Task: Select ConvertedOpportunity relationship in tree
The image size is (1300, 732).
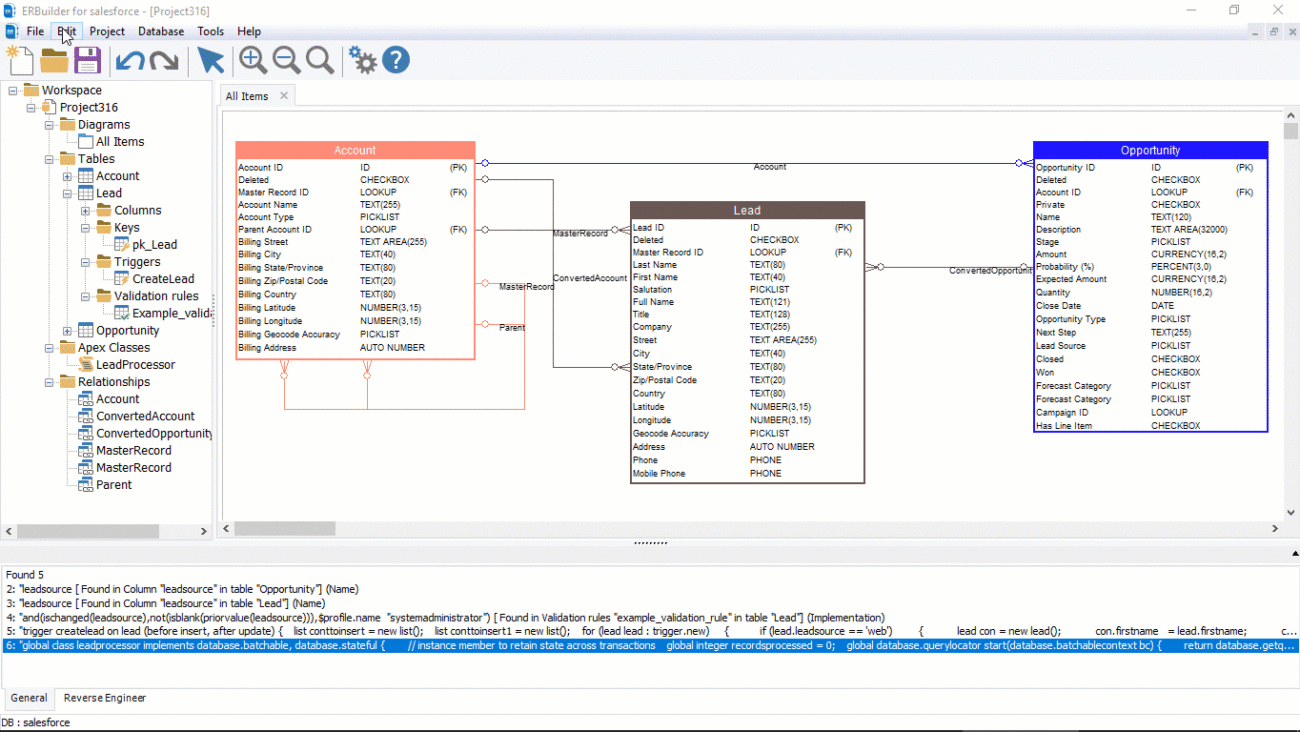Action: 154,433
